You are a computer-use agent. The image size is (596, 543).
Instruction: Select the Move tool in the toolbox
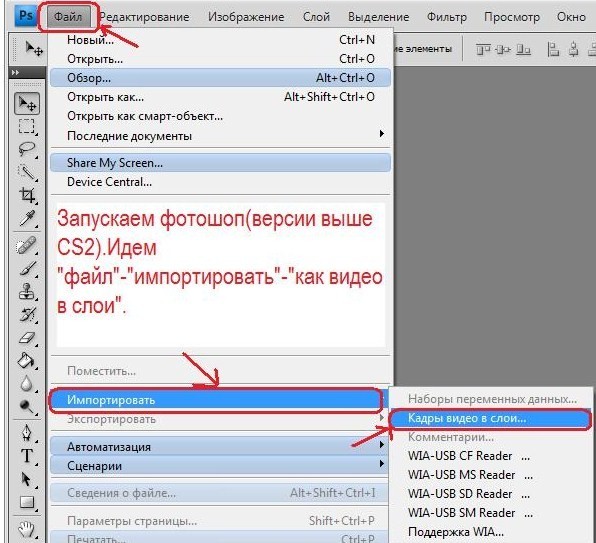coord(27,103)
